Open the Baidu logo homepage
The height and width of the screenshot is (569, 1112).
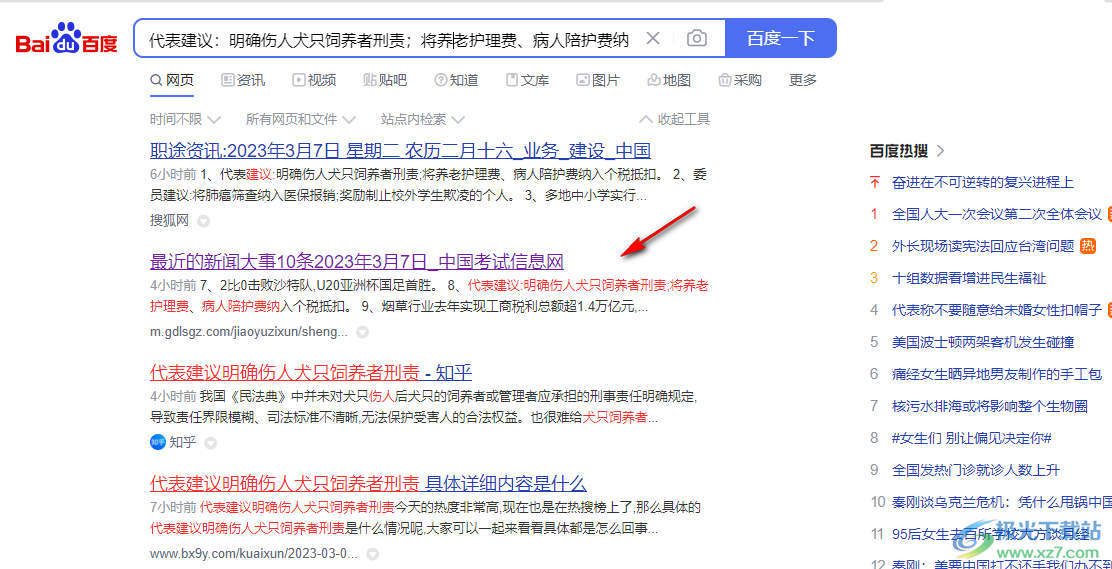[x=67, y=39]
